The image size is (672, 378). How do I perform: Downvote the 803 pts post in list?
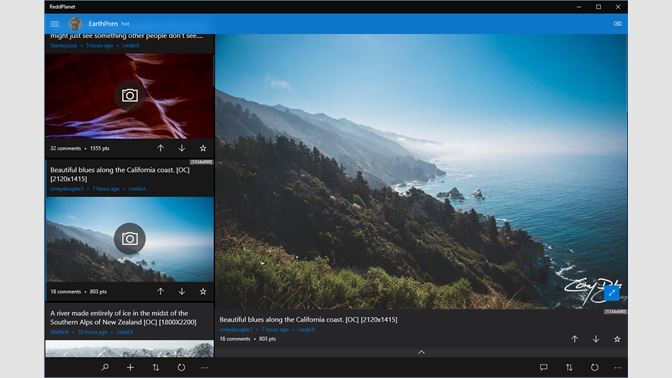pyautogui.click(x=182, y=291)
